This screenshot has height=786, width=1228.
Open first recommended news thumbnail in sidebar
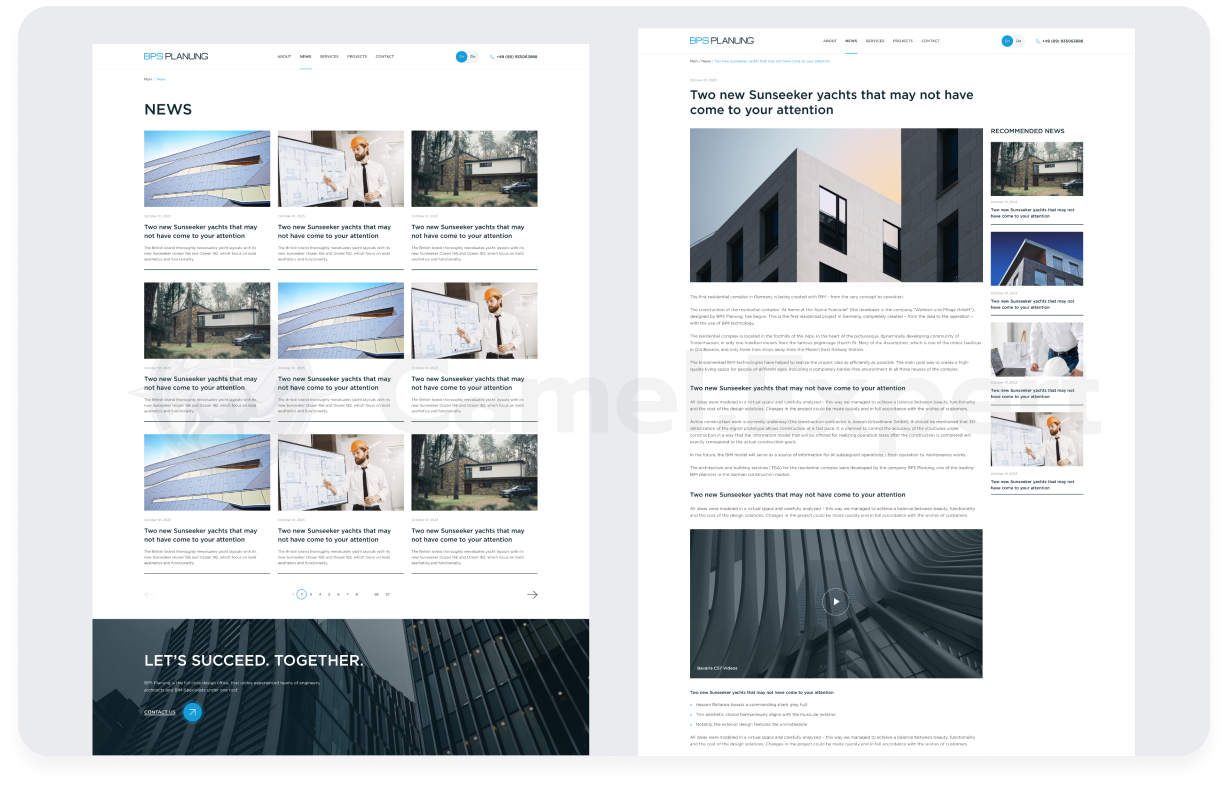pos(1036,169)
